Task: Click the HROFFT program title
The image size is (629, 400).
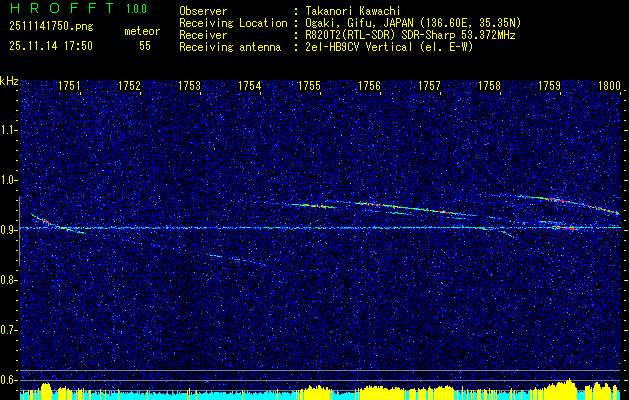Action: (x=62, y=8)
